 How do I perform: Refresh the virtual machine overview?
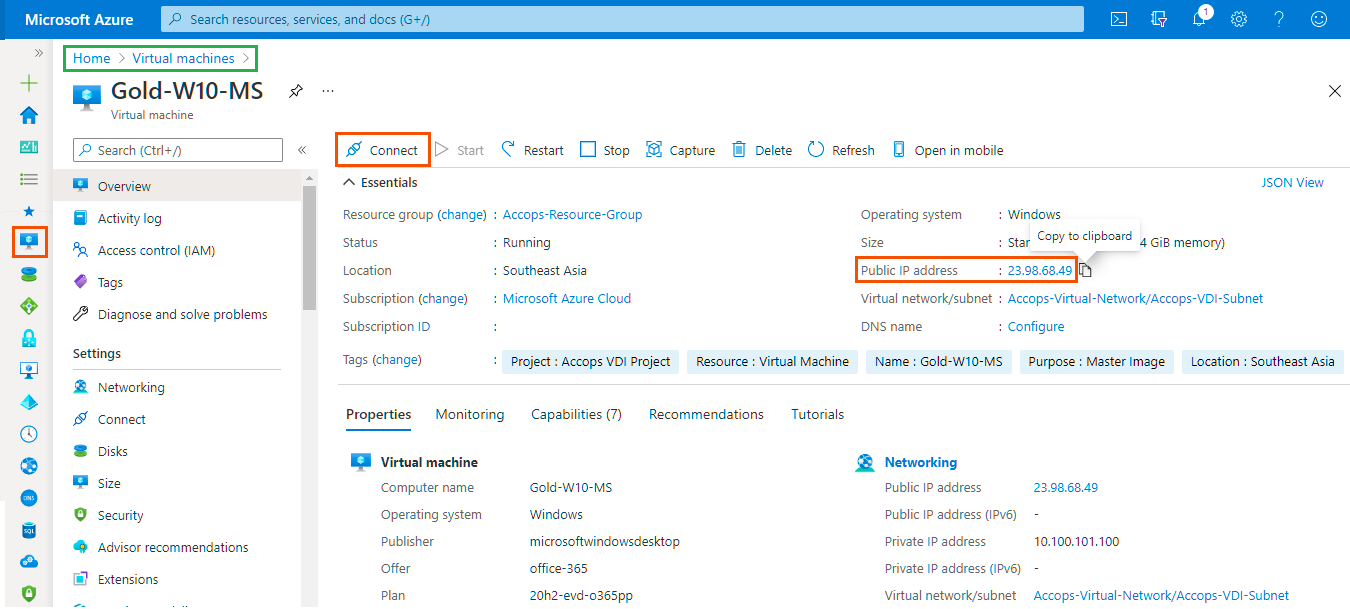(x=841, y=150)
